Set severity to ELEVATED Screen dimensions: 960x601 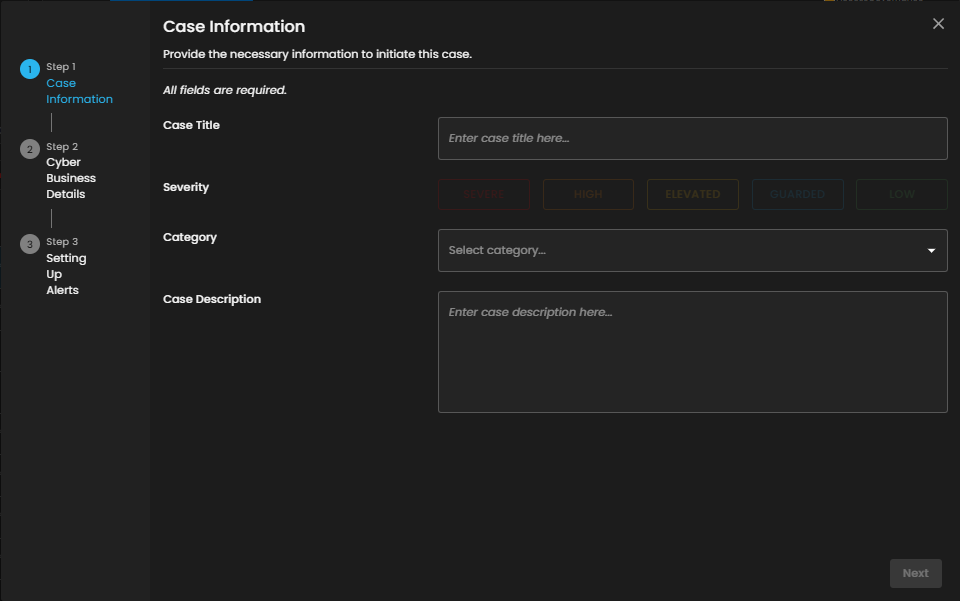pyautogui.click(x=692, y=194)
